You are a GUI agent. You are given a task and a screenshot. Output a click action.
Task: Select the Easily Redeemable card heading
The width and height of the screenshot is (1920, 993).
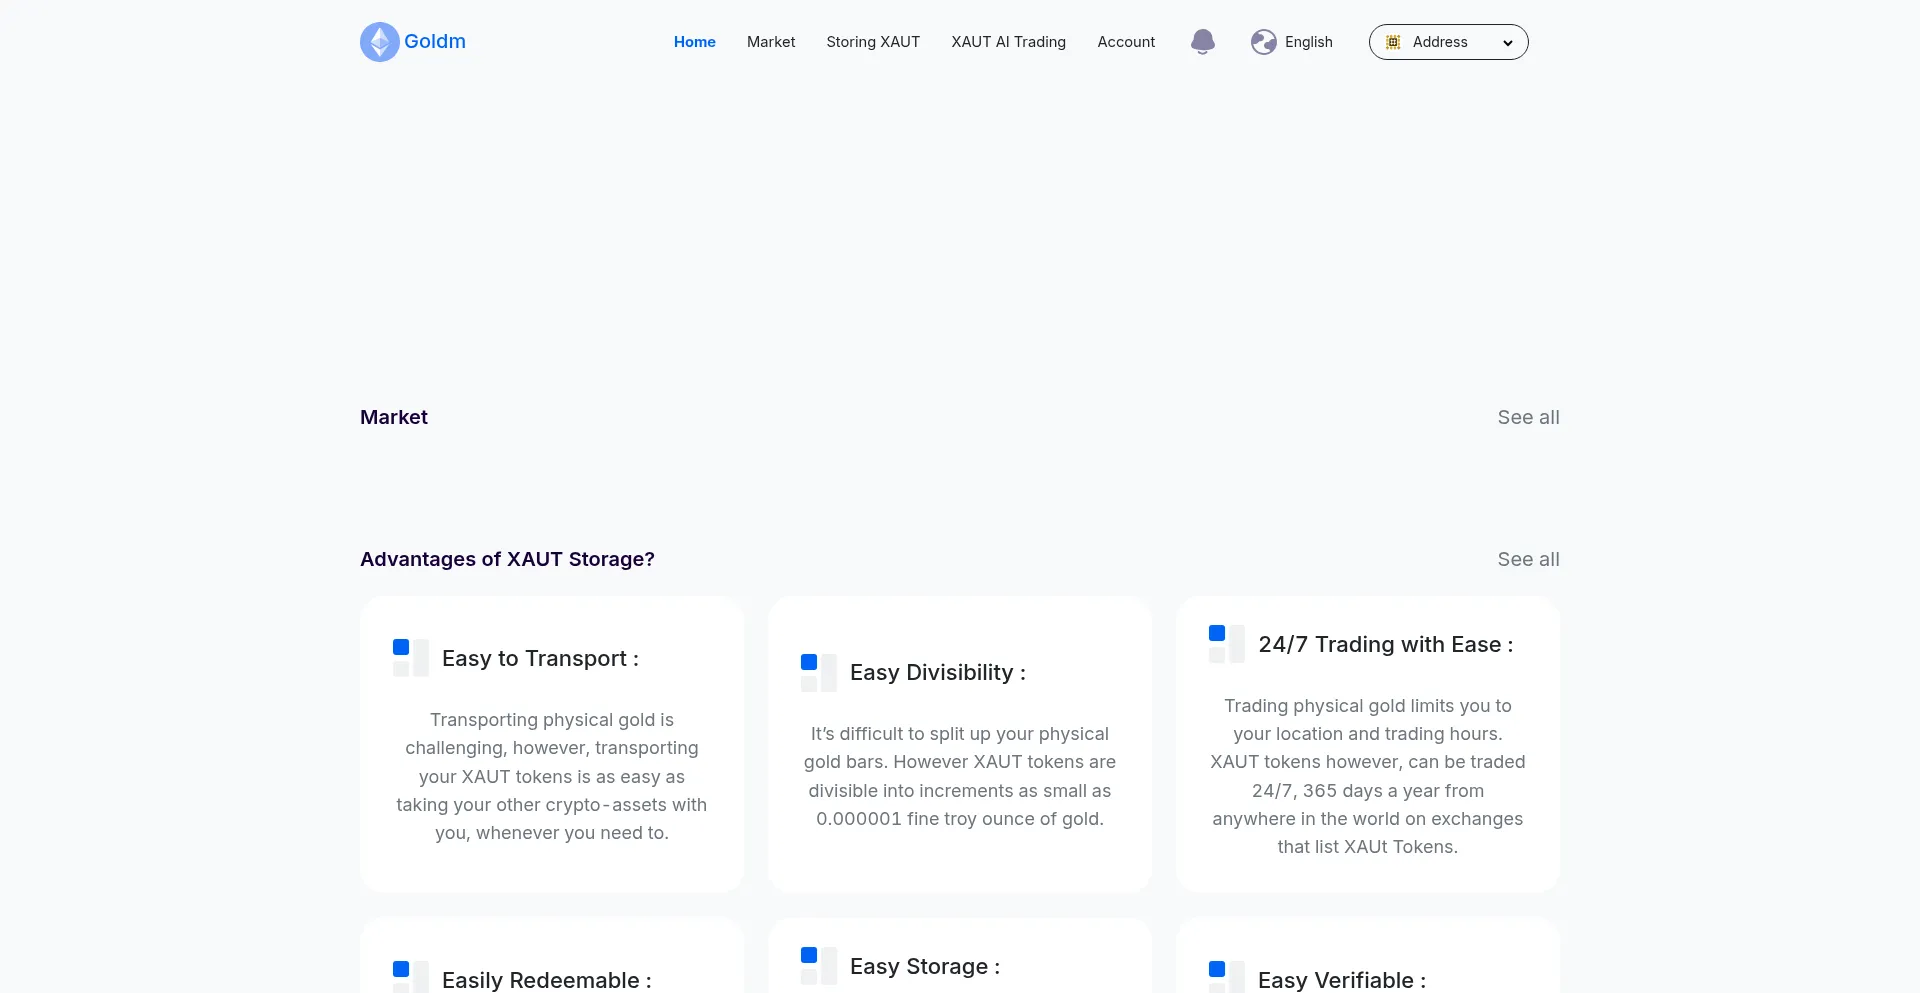[546, 980]
